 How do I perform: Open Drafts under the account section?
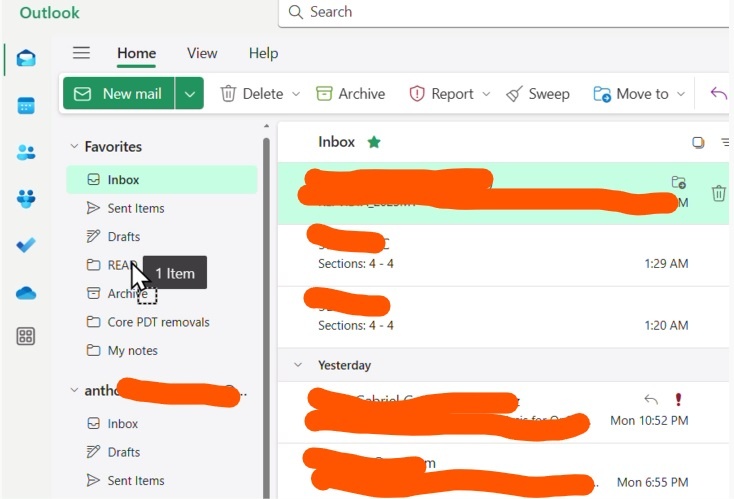pyautogui.click(x=162, y=452)
